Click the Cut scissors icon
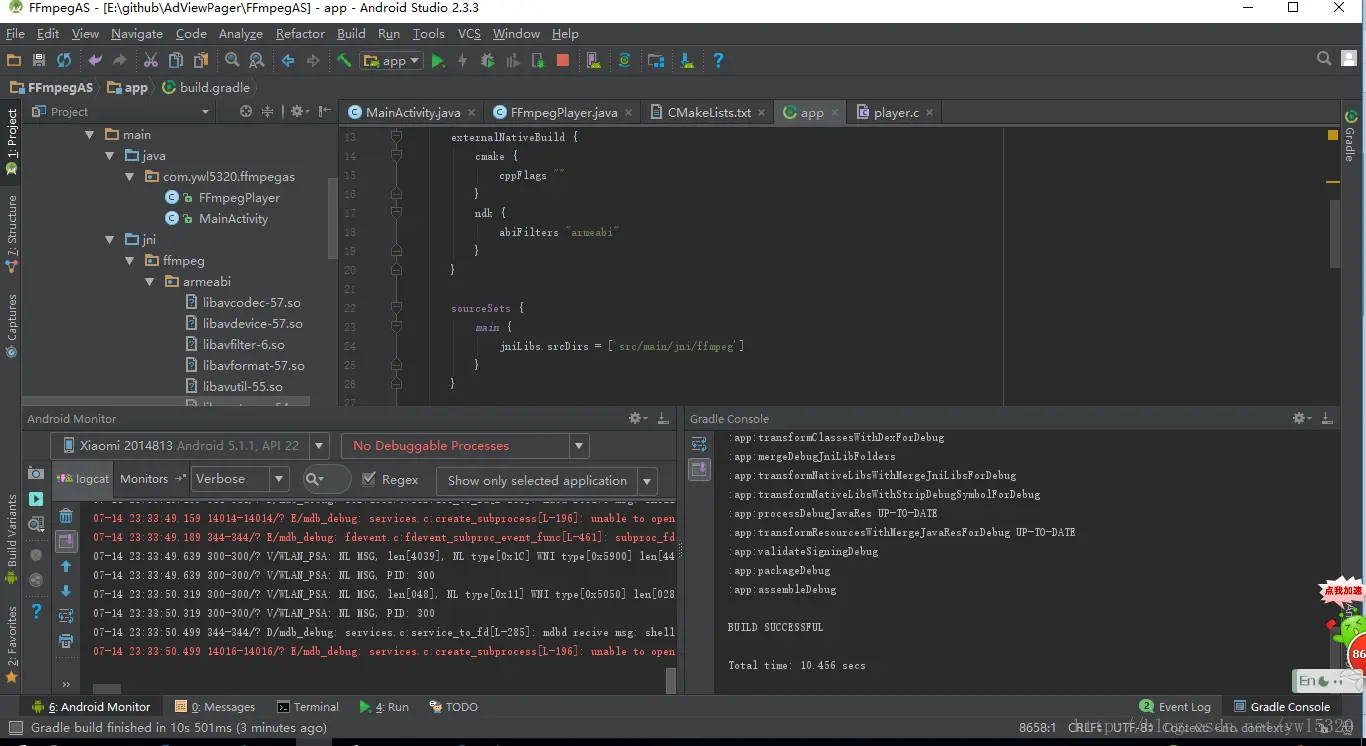 tap(151, 61)
